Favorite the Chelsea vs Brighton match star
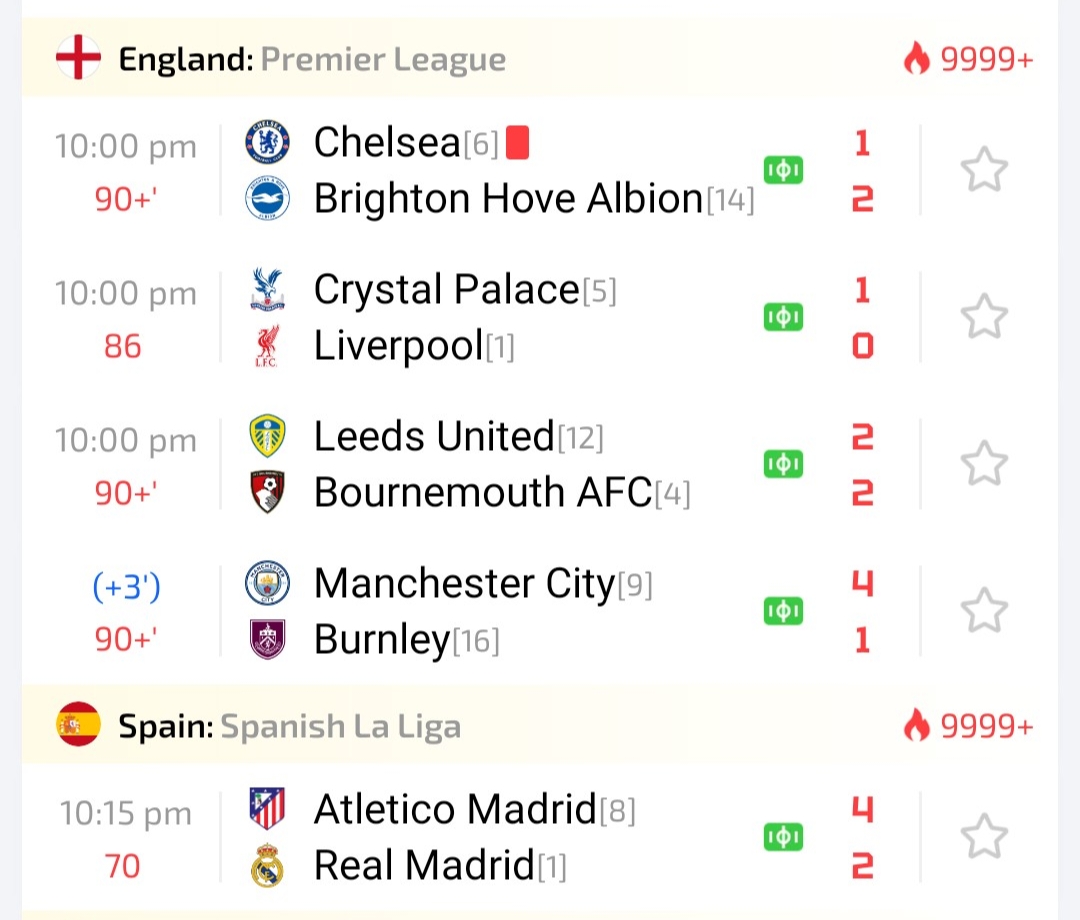This screenshot has width=1080, height=920. (984, 171)
